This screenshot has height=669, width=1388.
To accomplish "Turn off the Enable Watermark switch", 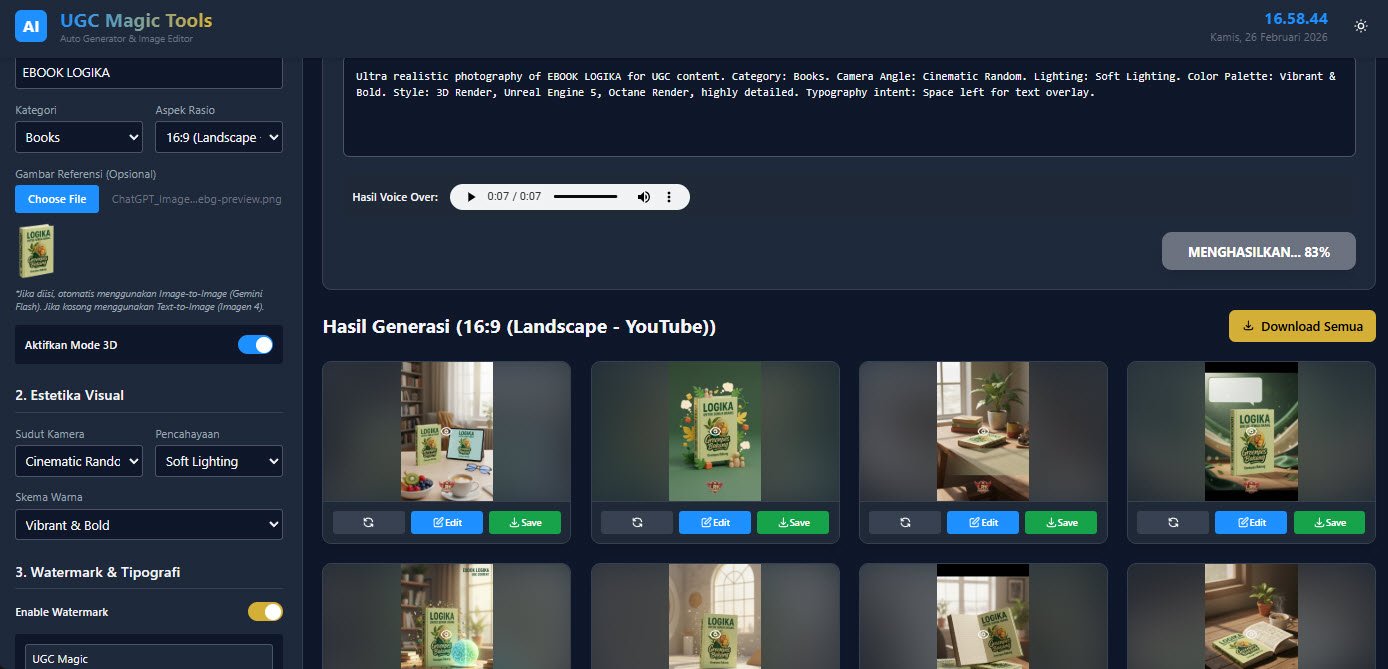I will [x=265, y=612].
